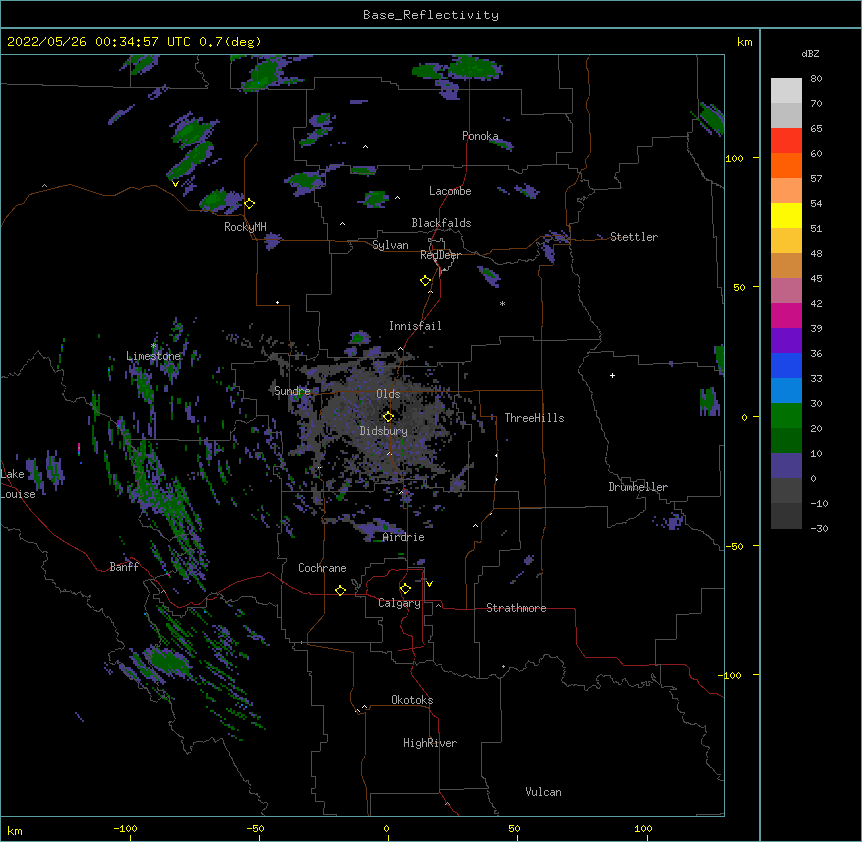
Task: Click the yellow diamond marker near RockyMH
Action: click(249, 204)
